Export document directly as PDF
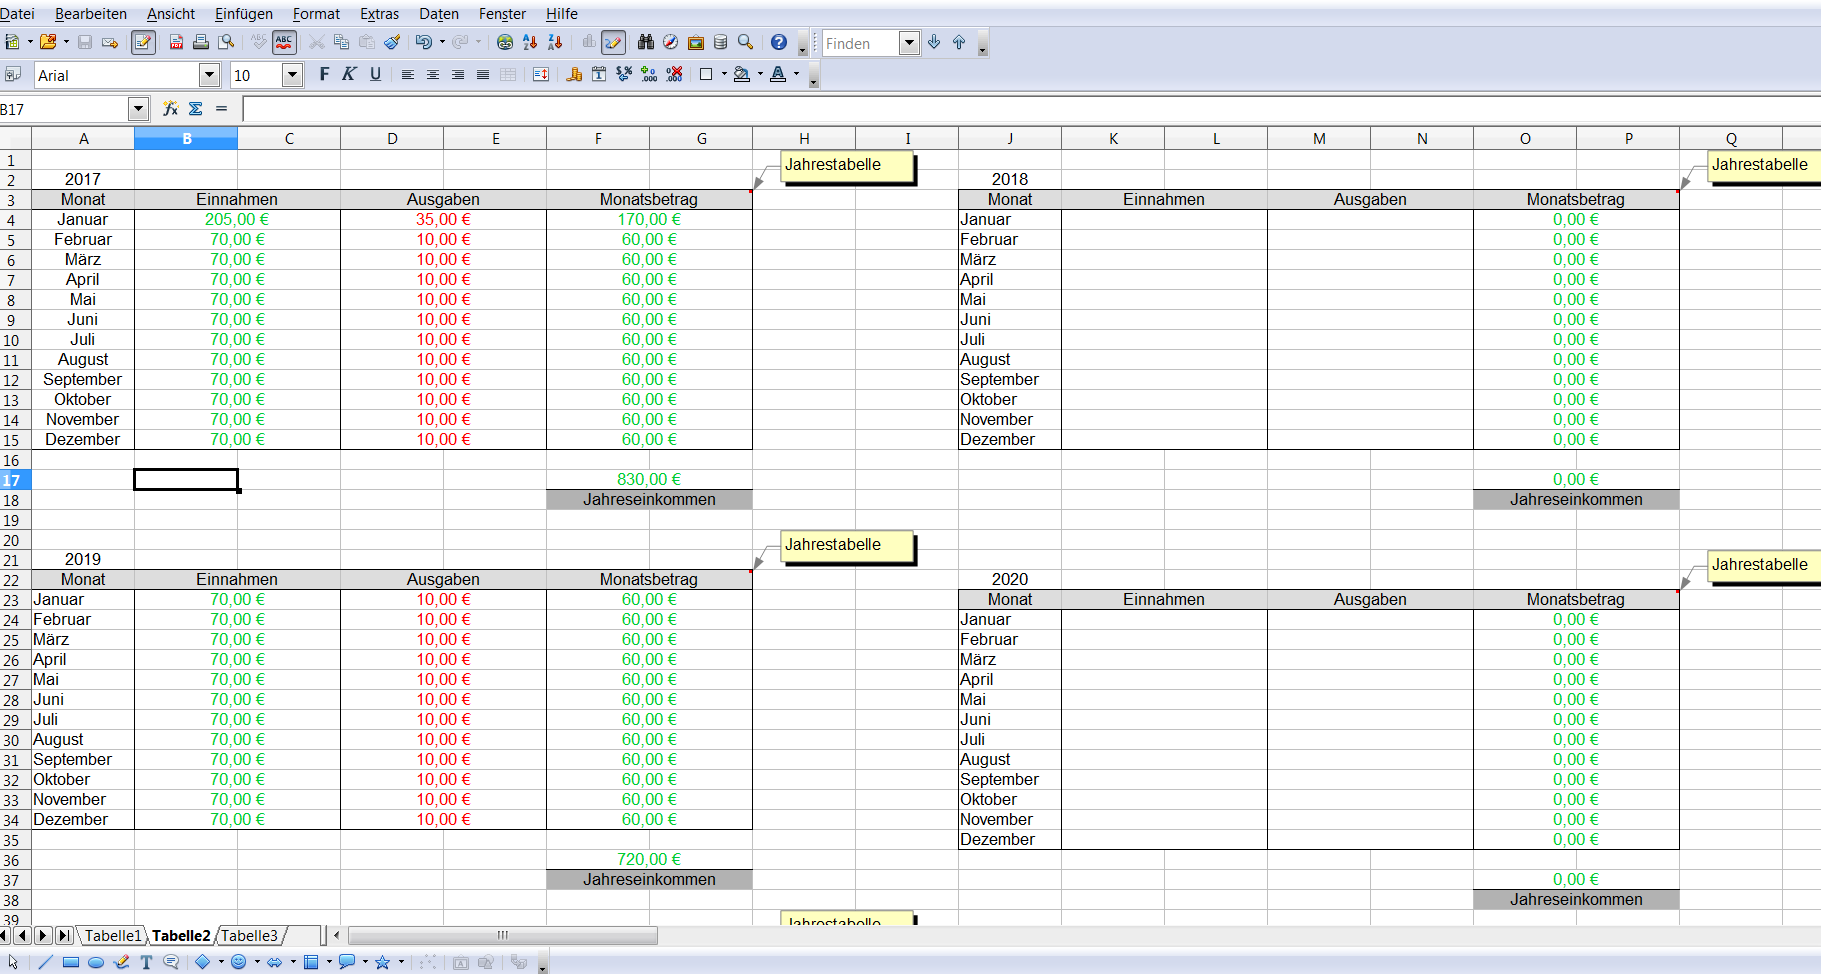The image size is (1821, 974). (176, 42)
